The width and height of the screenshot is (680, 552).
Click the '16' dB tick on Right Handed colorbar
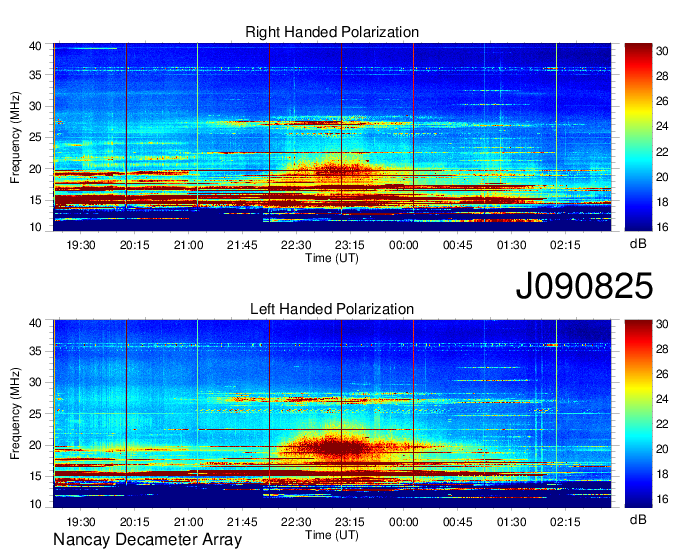[662, 227]
